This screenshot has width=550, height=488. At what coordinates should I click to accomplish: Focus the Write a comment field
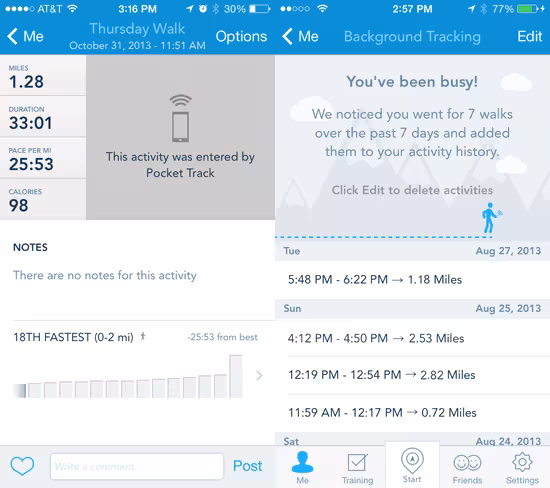pyautogui.click(x=137, y=466)
